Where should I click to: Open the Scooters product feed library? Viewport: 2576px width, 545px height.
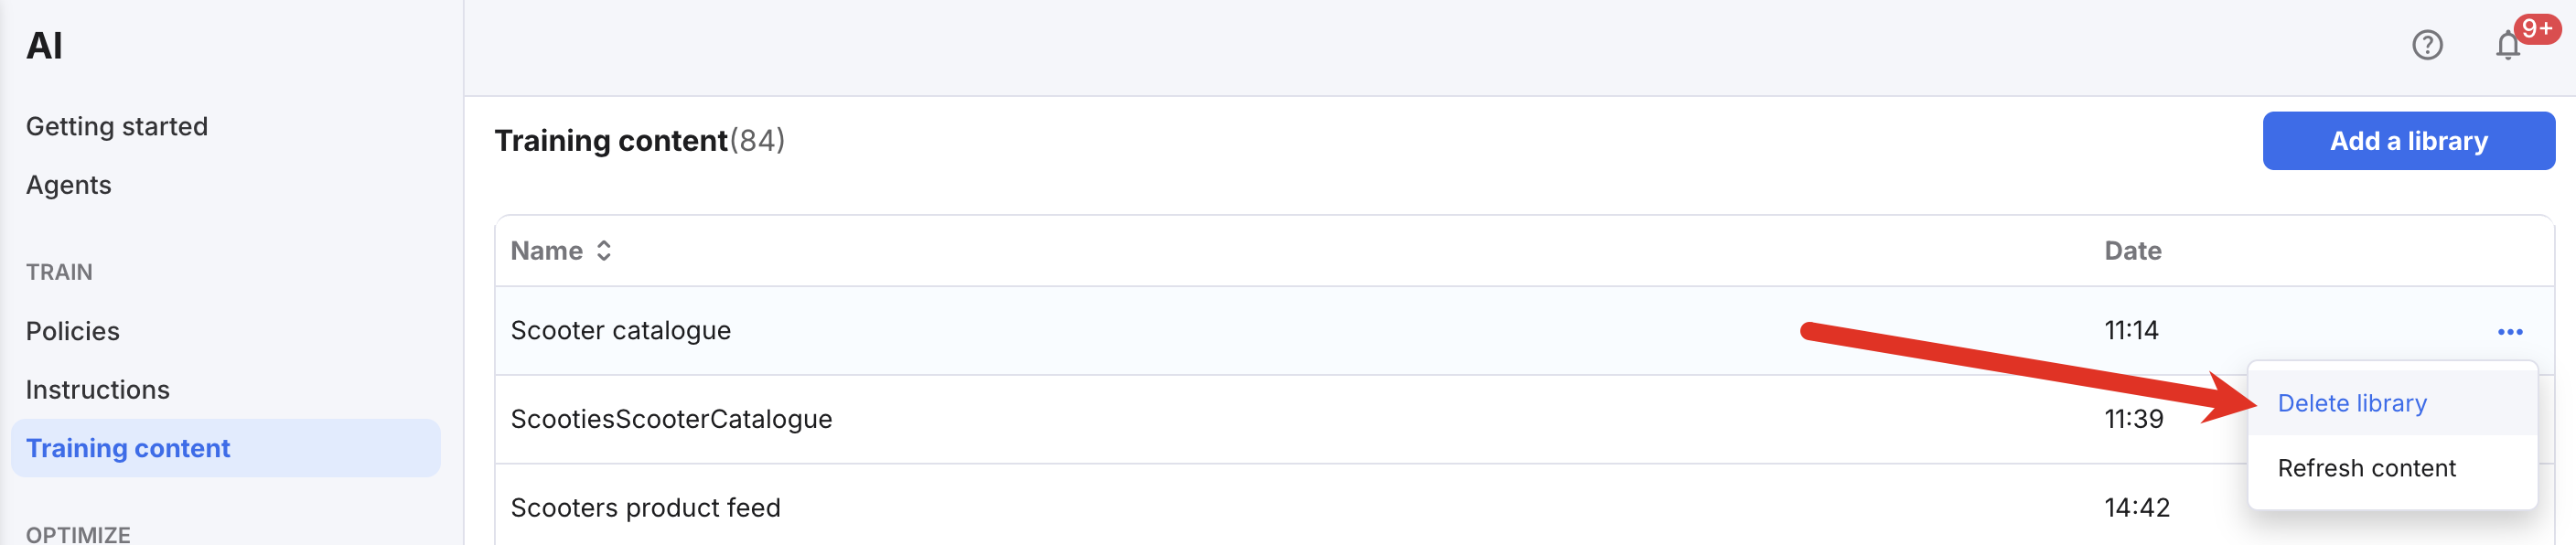point(645,507)
